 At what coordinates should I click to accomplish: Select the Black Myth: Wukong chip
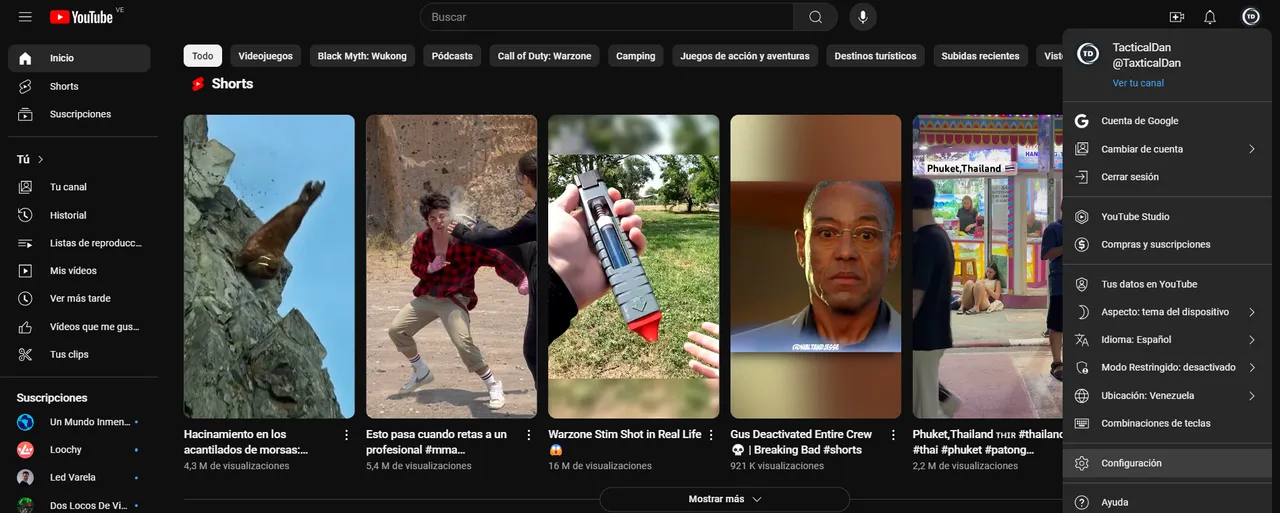pyautogui.click(x=362, y=56)
